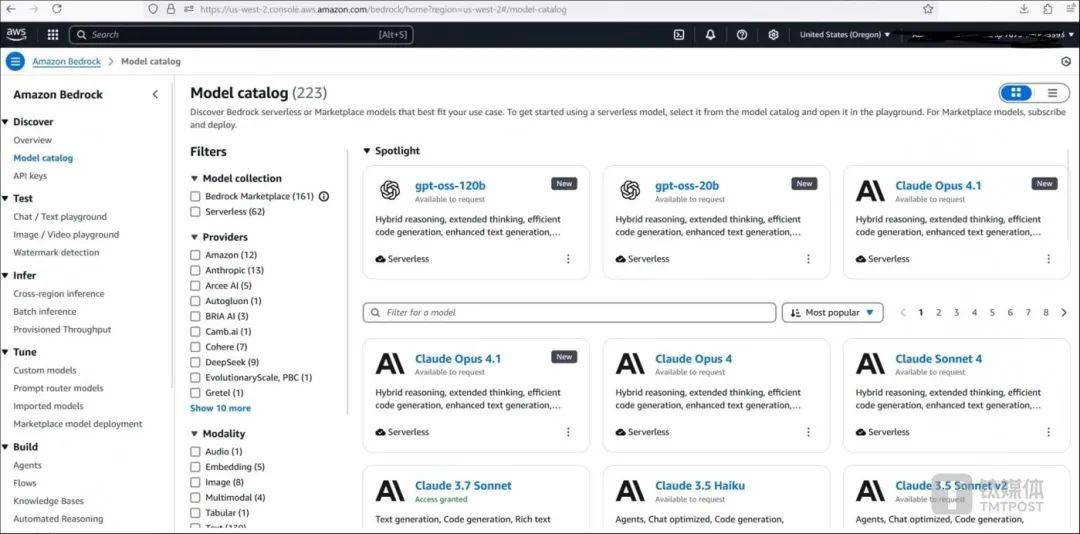
Task: Click the AWS logo home icon
Action: (17, 34)
